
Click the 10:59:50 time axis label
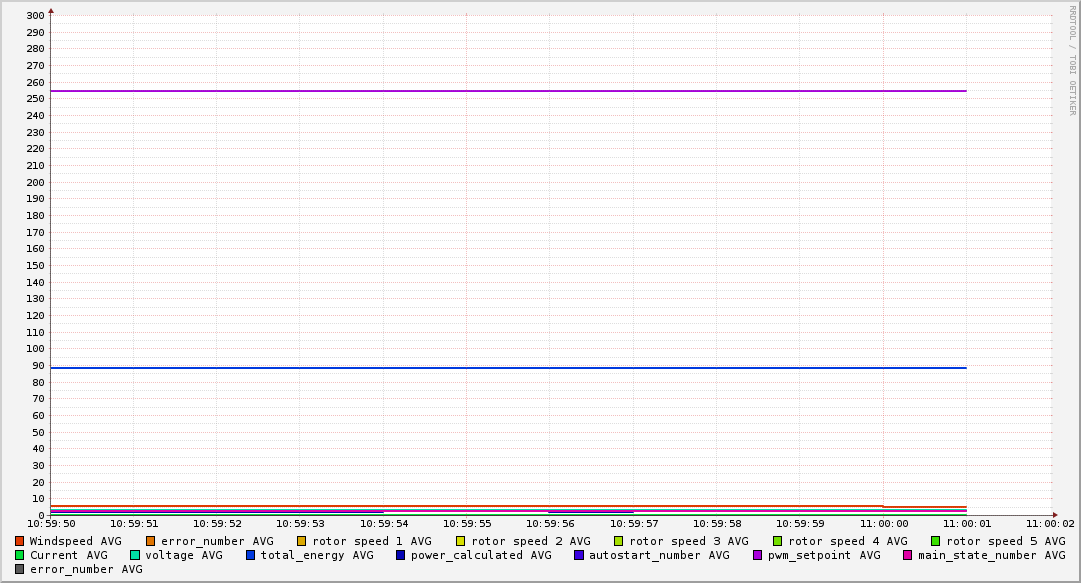point(51,523)
